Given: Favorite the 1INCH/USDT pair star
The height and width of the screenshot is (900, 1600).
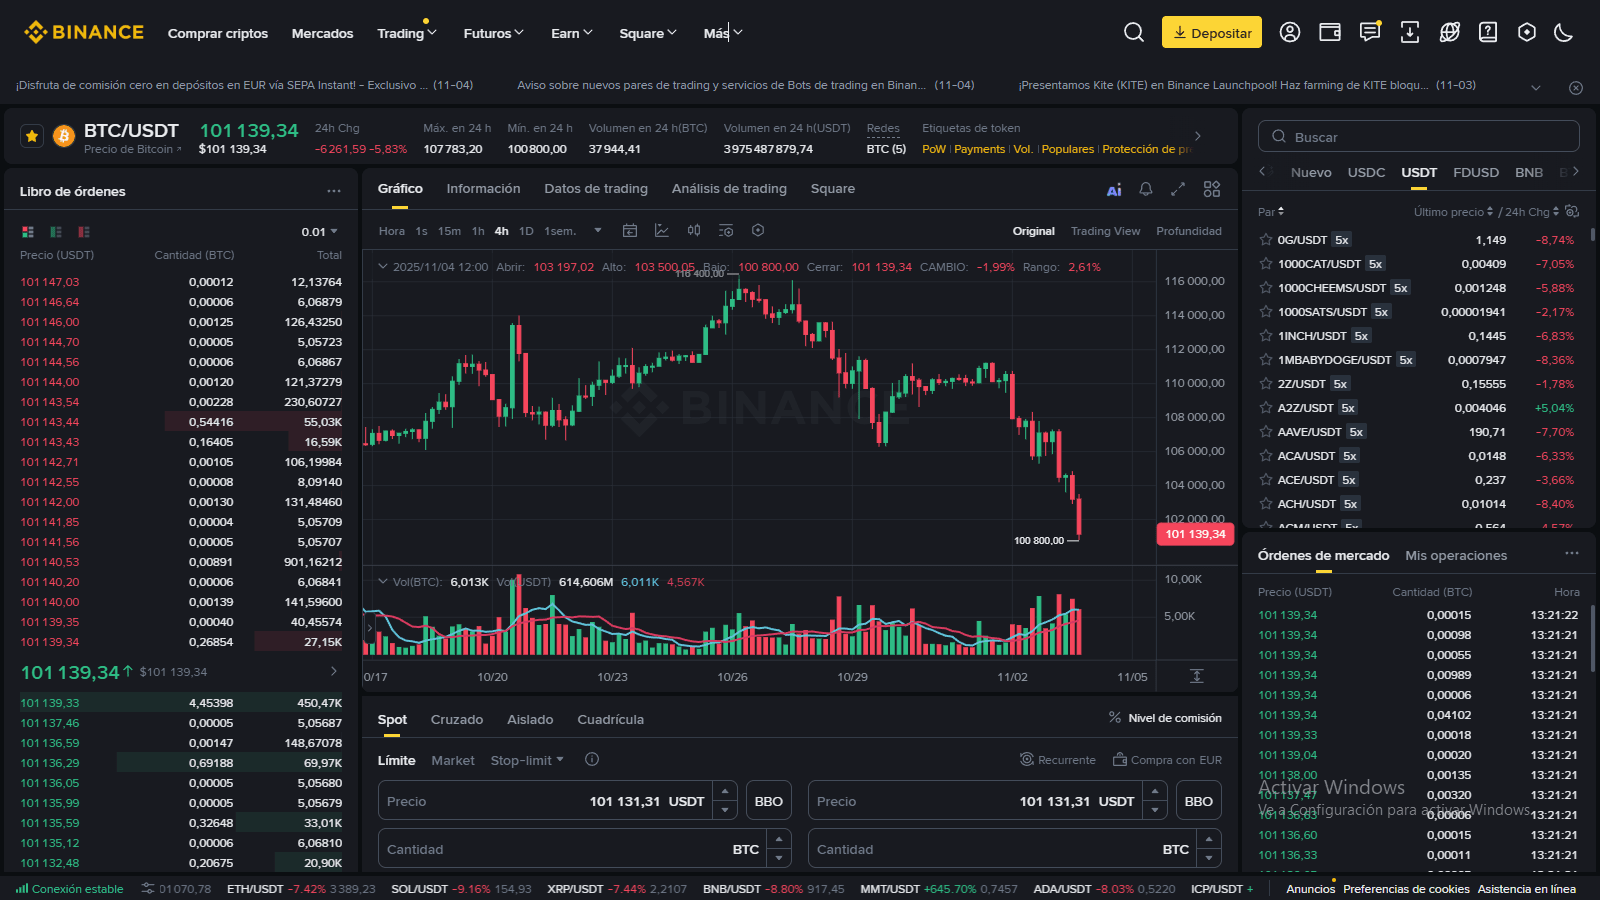Looking at the screenshot, I should [1266, 336].
